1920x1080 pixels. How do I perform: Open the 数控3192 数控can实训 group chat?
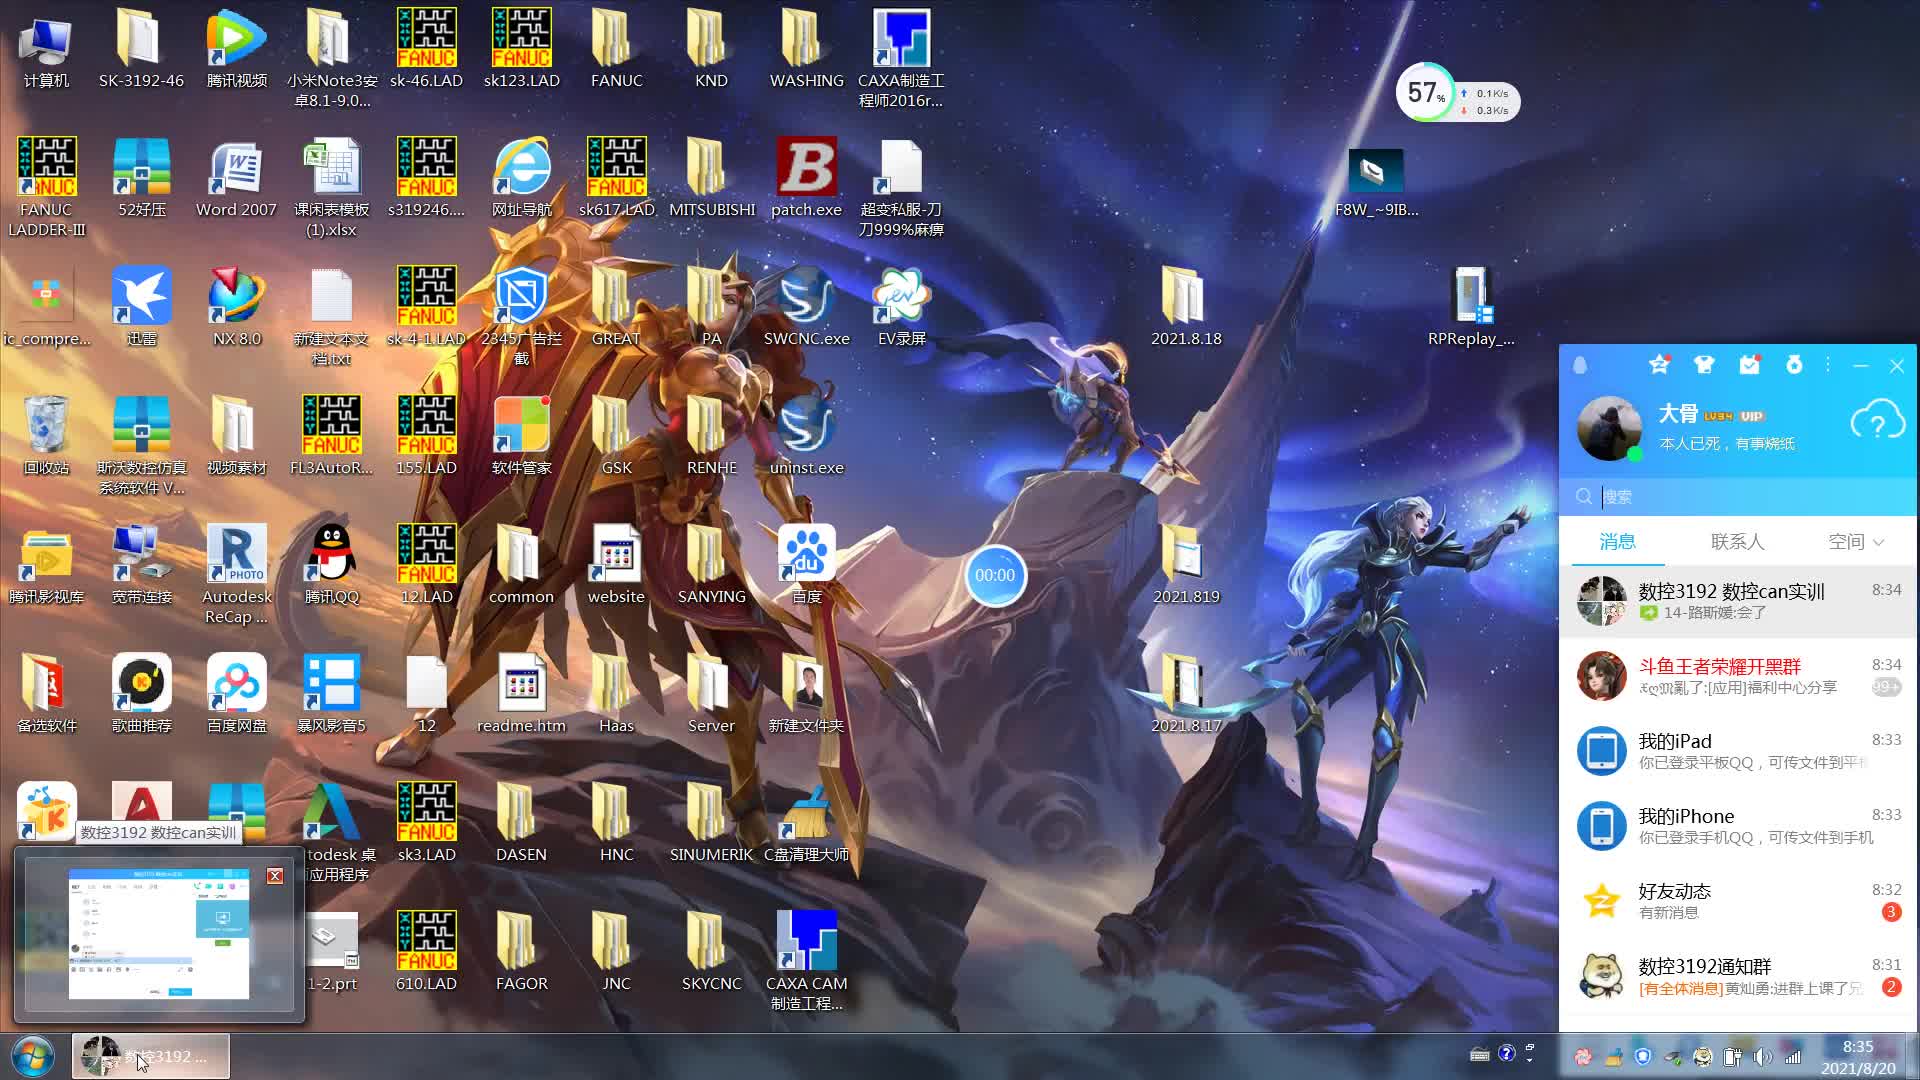[x=1738, y=601]
